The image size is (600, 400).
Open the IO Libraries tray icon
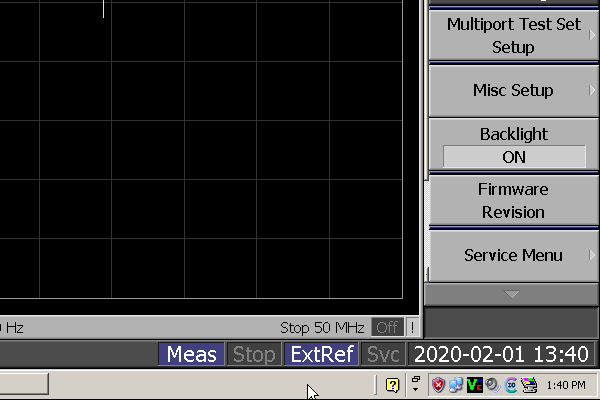pos(511,385)
